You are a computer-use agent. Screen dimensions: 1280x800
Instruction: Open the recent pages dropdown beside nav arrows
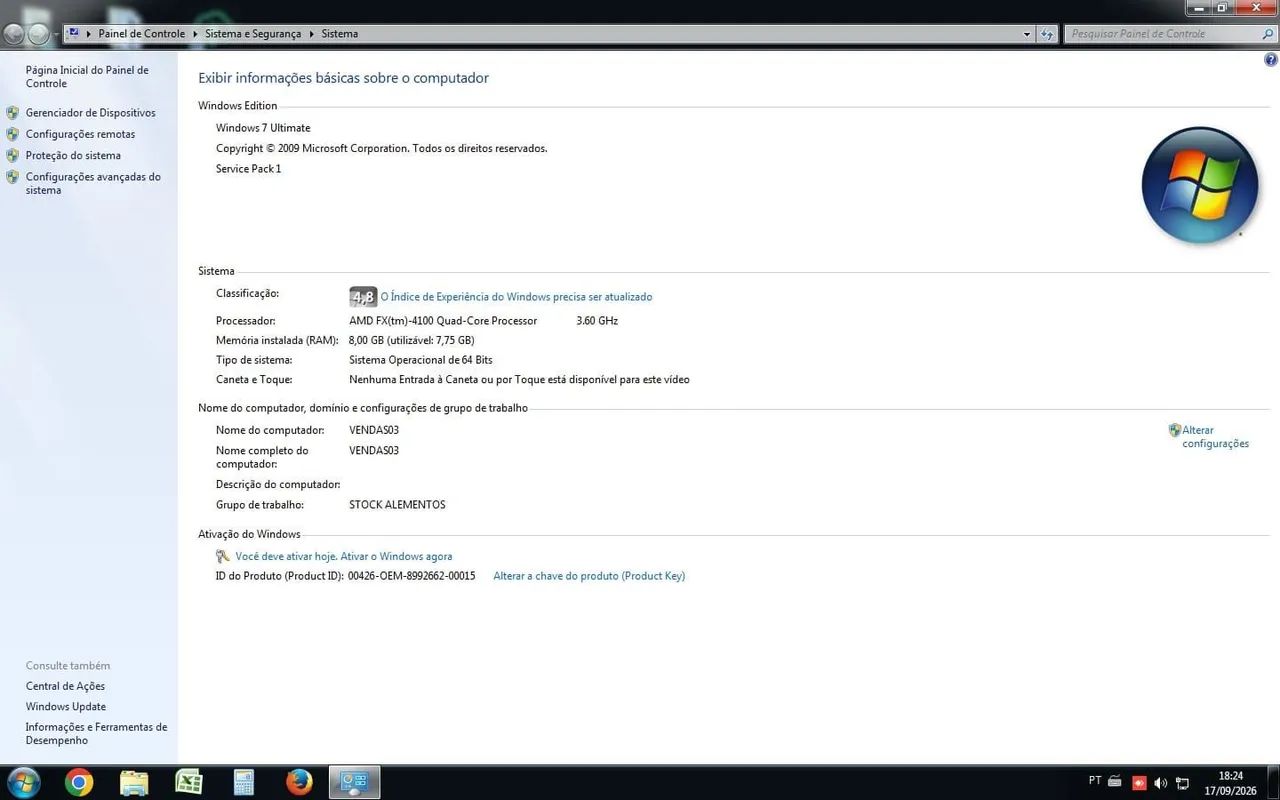(x=56, y=34)
